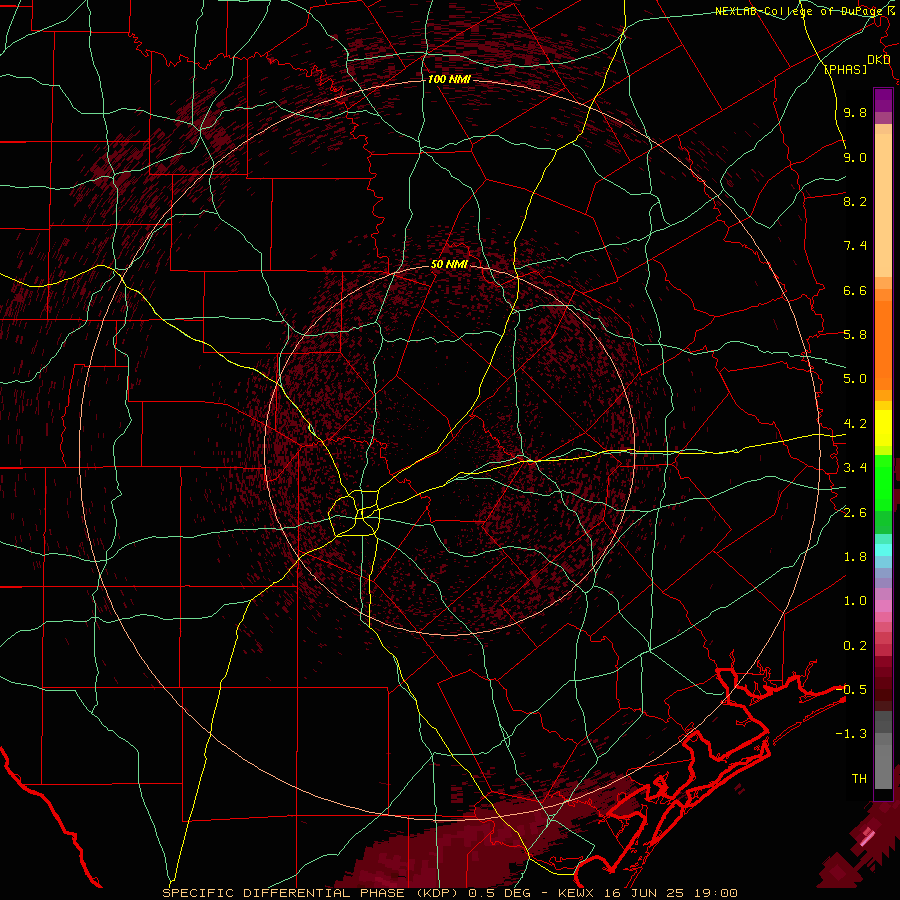Select the cyan segment of the color bar
900x900 pixels.
point(883,550)
